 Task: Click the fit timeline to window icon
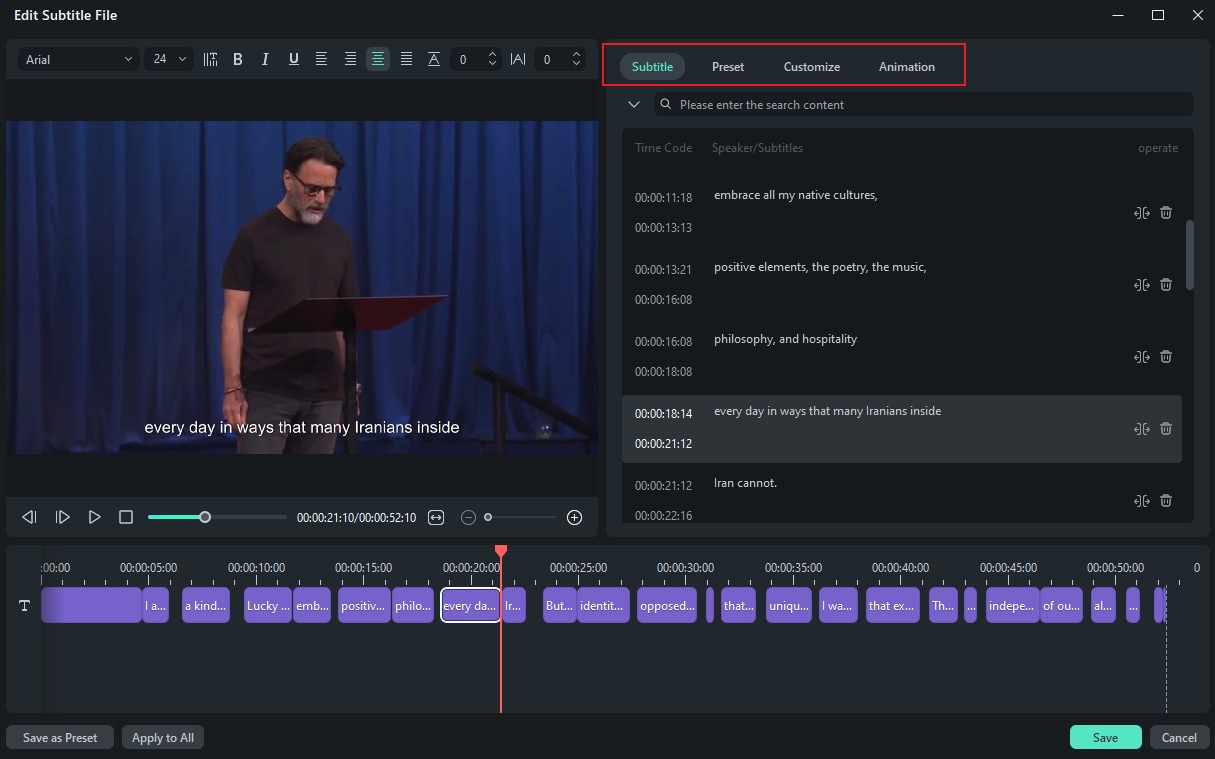(435, 517)
